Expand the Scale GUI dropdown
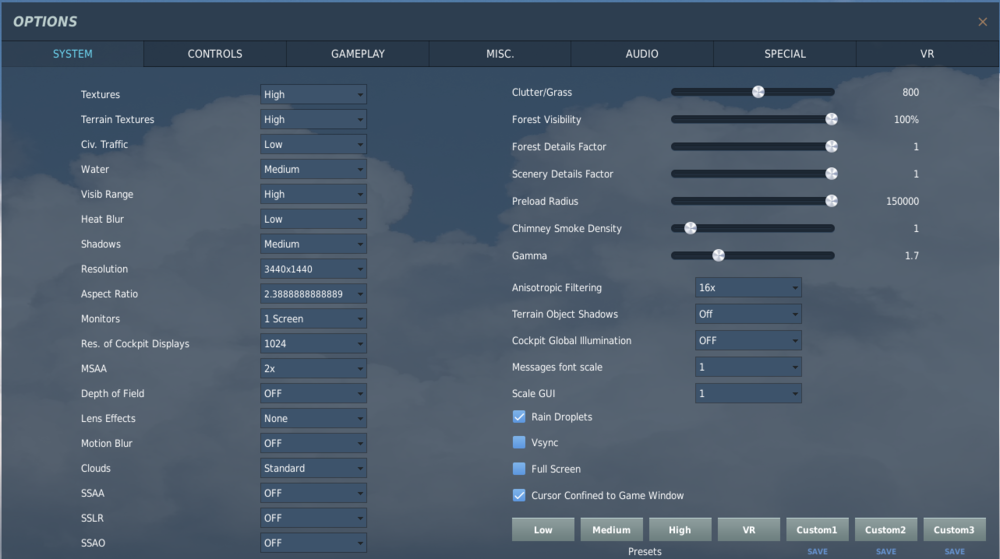Screen dimensions: 1000x559 click(x=748, y=393)
